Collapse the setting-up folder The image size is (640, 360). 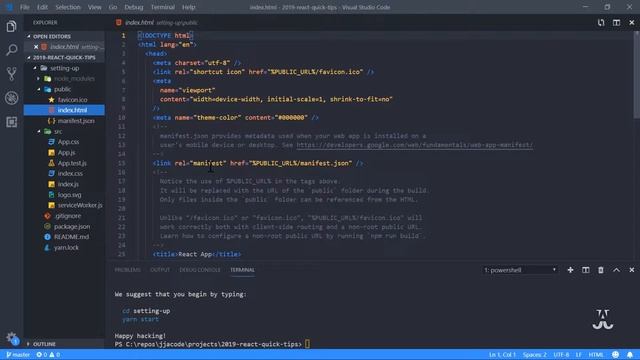pos(64,68)
